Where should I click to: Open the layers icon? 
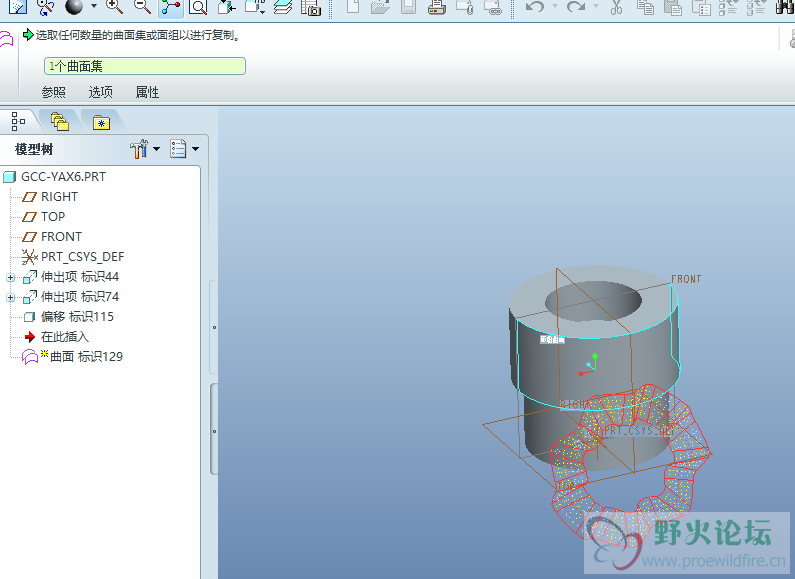[283, 7]
